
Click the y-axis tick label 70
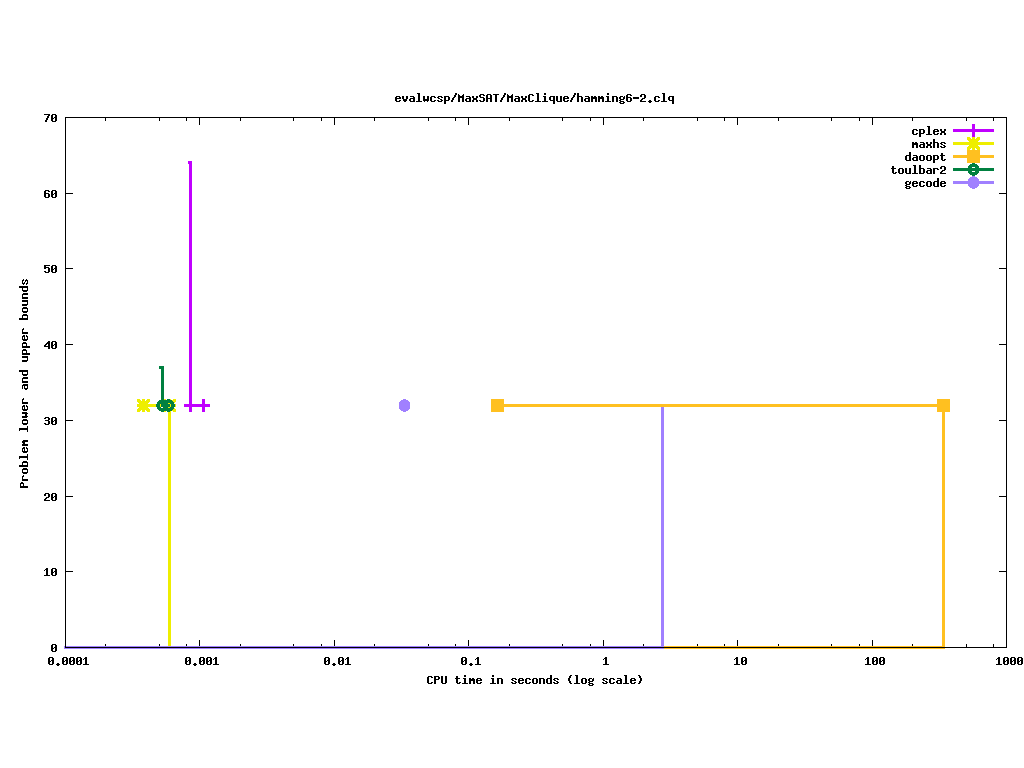point(50,118)
